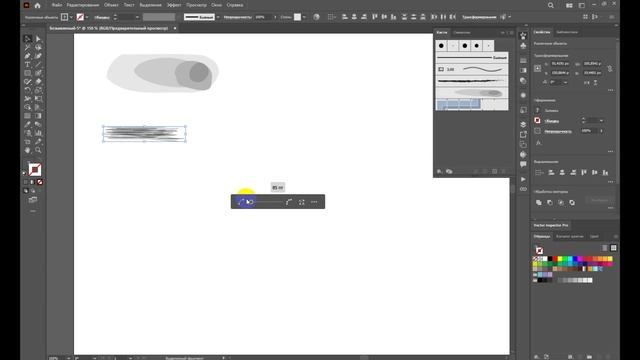This screenshot has width=640, height=360.
Task: Select the Scale tool
Action: pos(38,90)
